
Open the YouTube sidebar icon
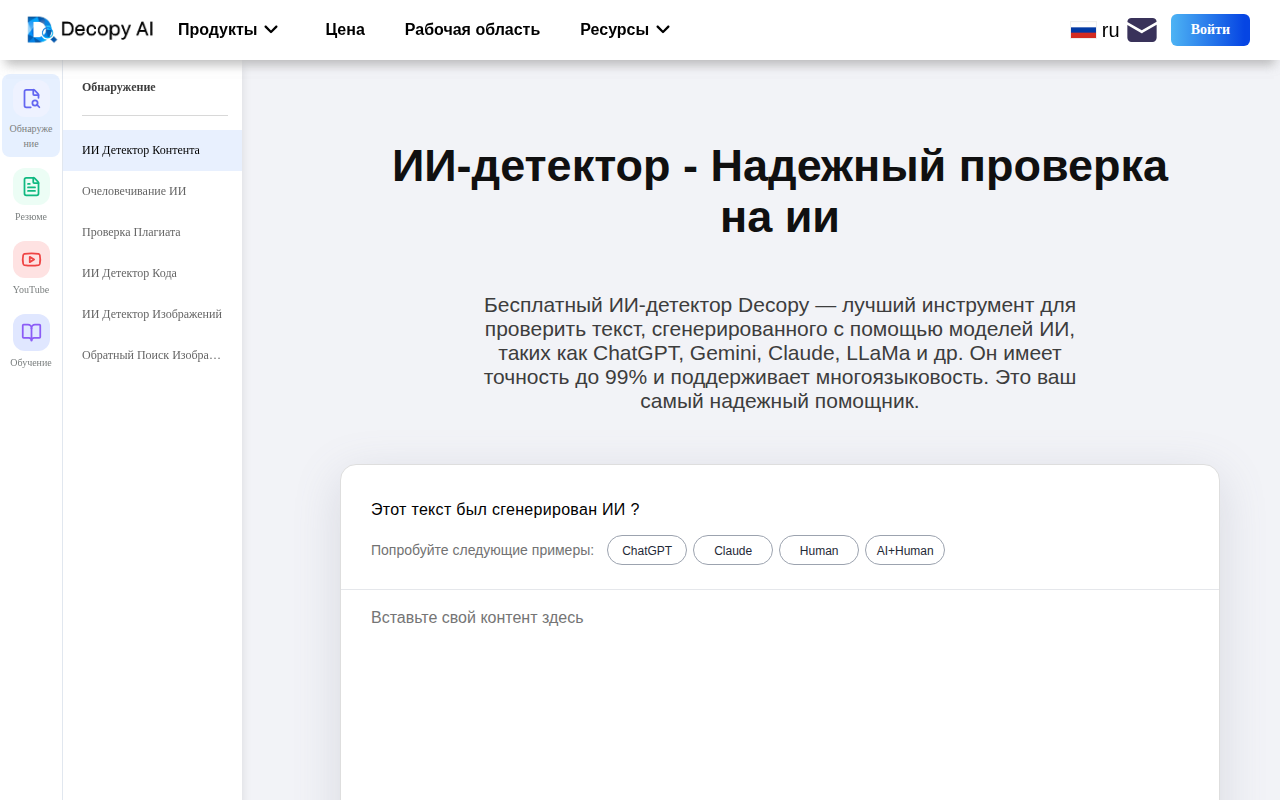(31, 268)
